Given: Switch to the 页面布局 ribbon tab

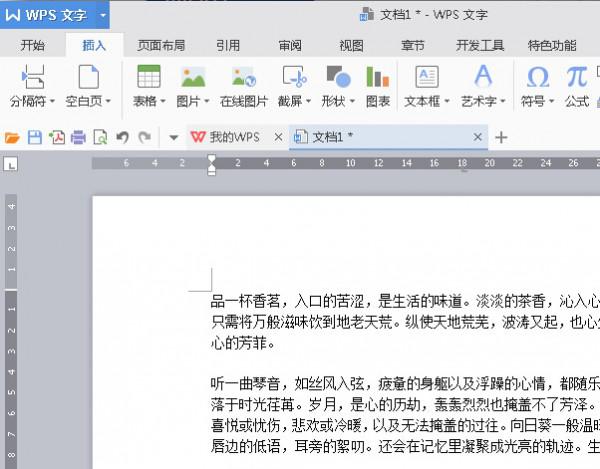Looking at the screenshot, I should (161, 45).
